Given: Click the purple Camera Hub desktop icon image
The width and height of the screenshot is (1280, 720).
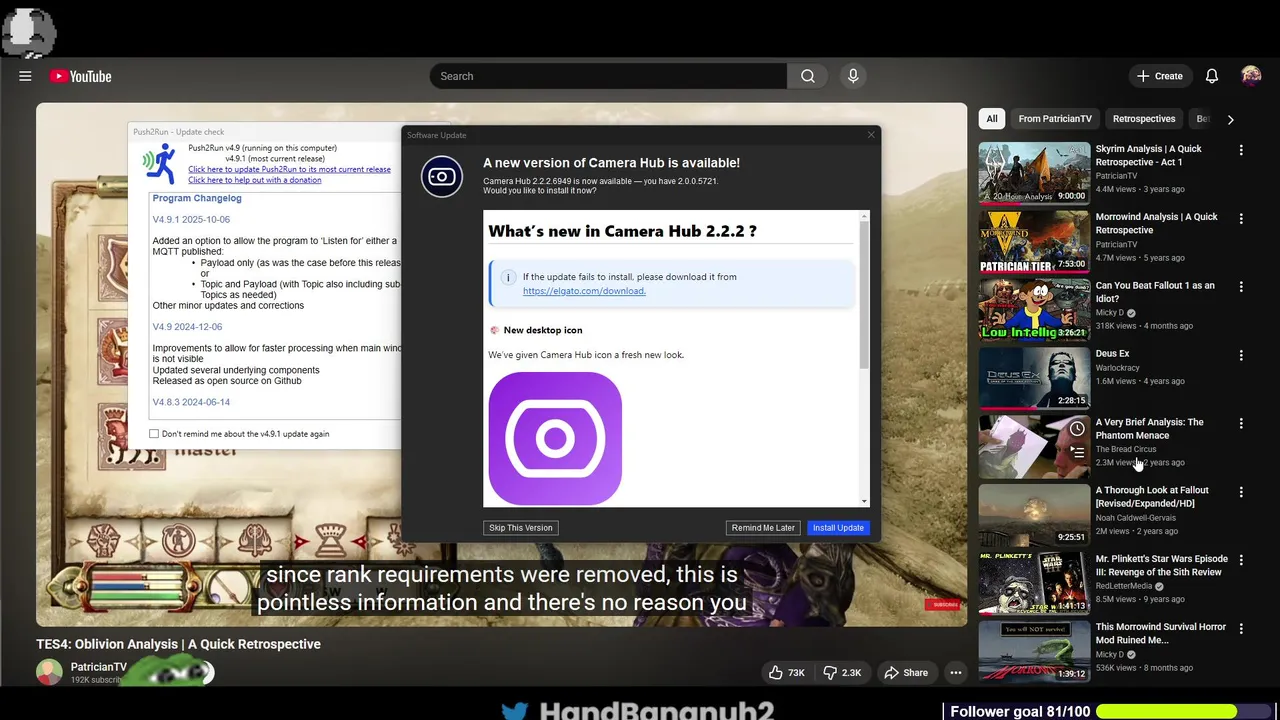Looking at the screenshot, I should (555, 438).
